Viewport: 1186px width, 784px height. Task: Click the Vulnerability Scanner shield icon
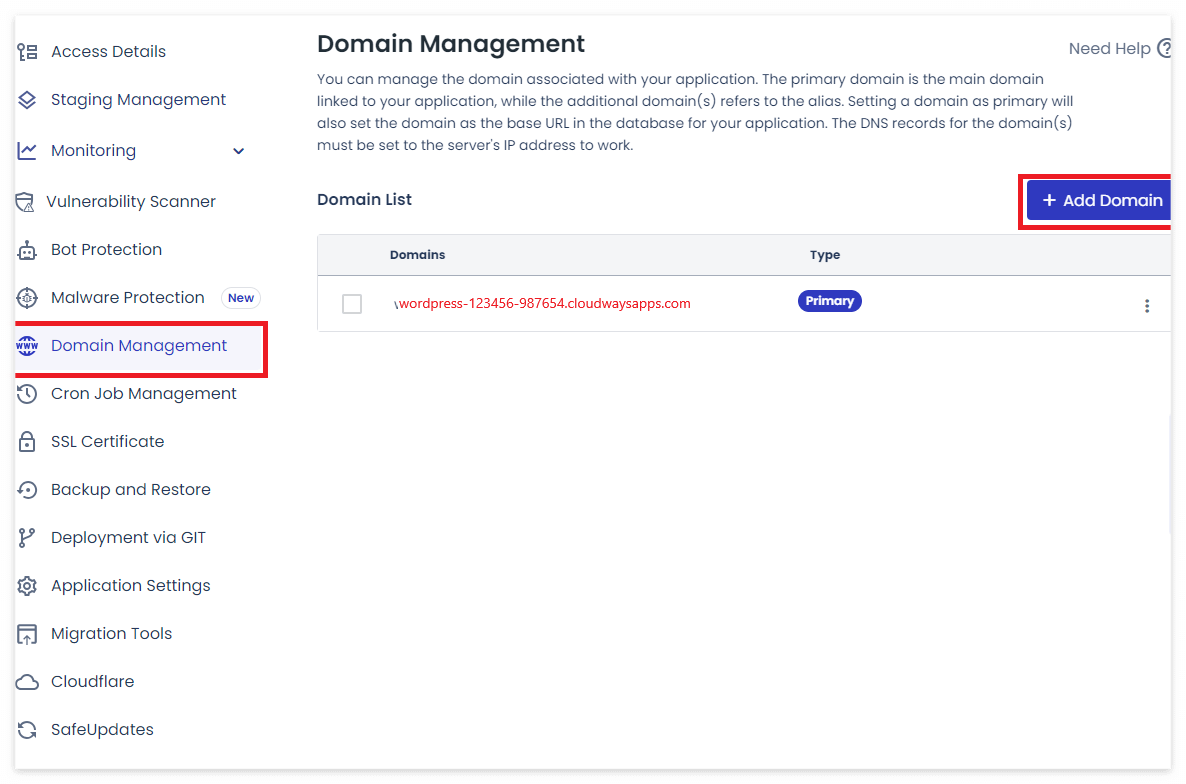pos(25,202)
